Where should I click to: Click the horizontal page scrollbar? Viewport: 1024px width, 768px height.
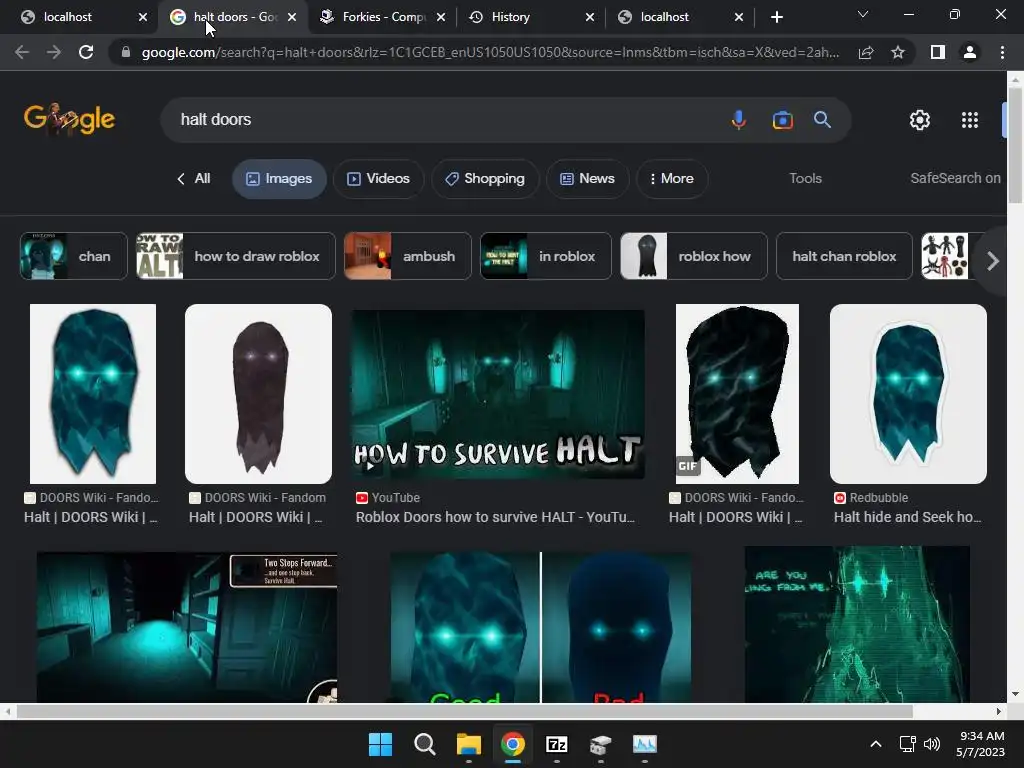pos(464,711)
